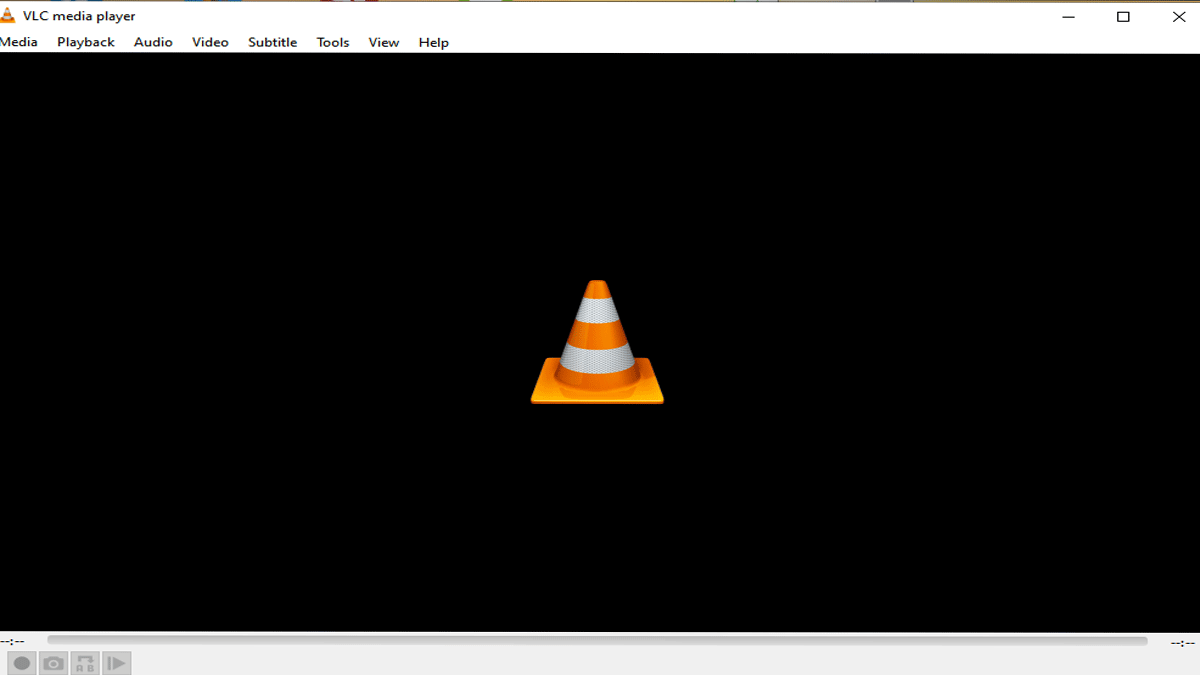Minimize the VLC media player window
1200x675 pixels.
pos(1067,17)
